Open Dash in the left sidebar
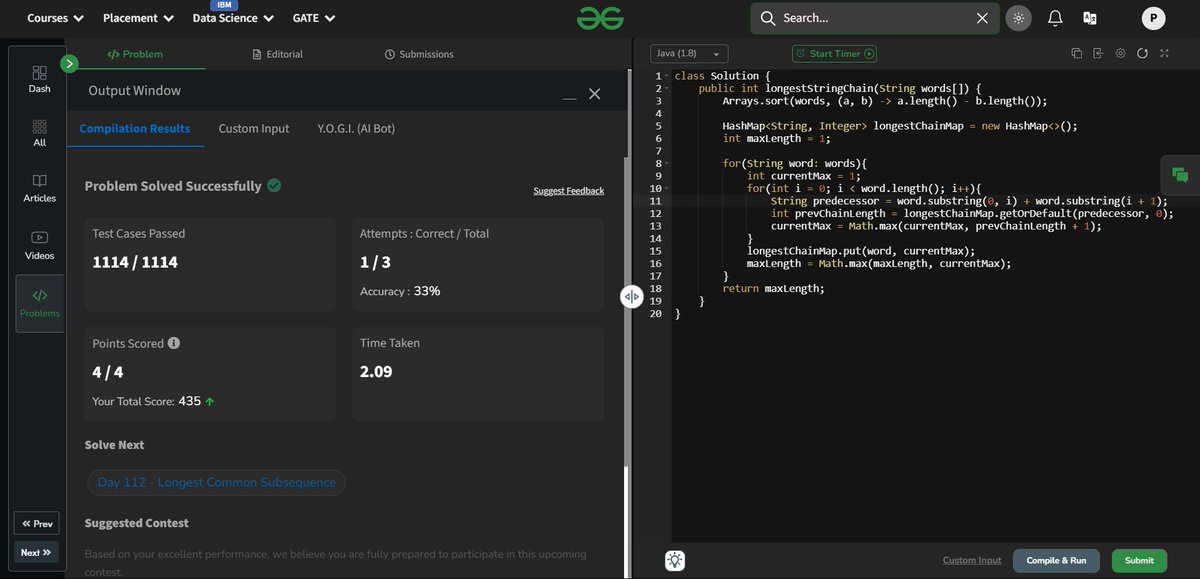1200x579 pixels. click(39, 79)
